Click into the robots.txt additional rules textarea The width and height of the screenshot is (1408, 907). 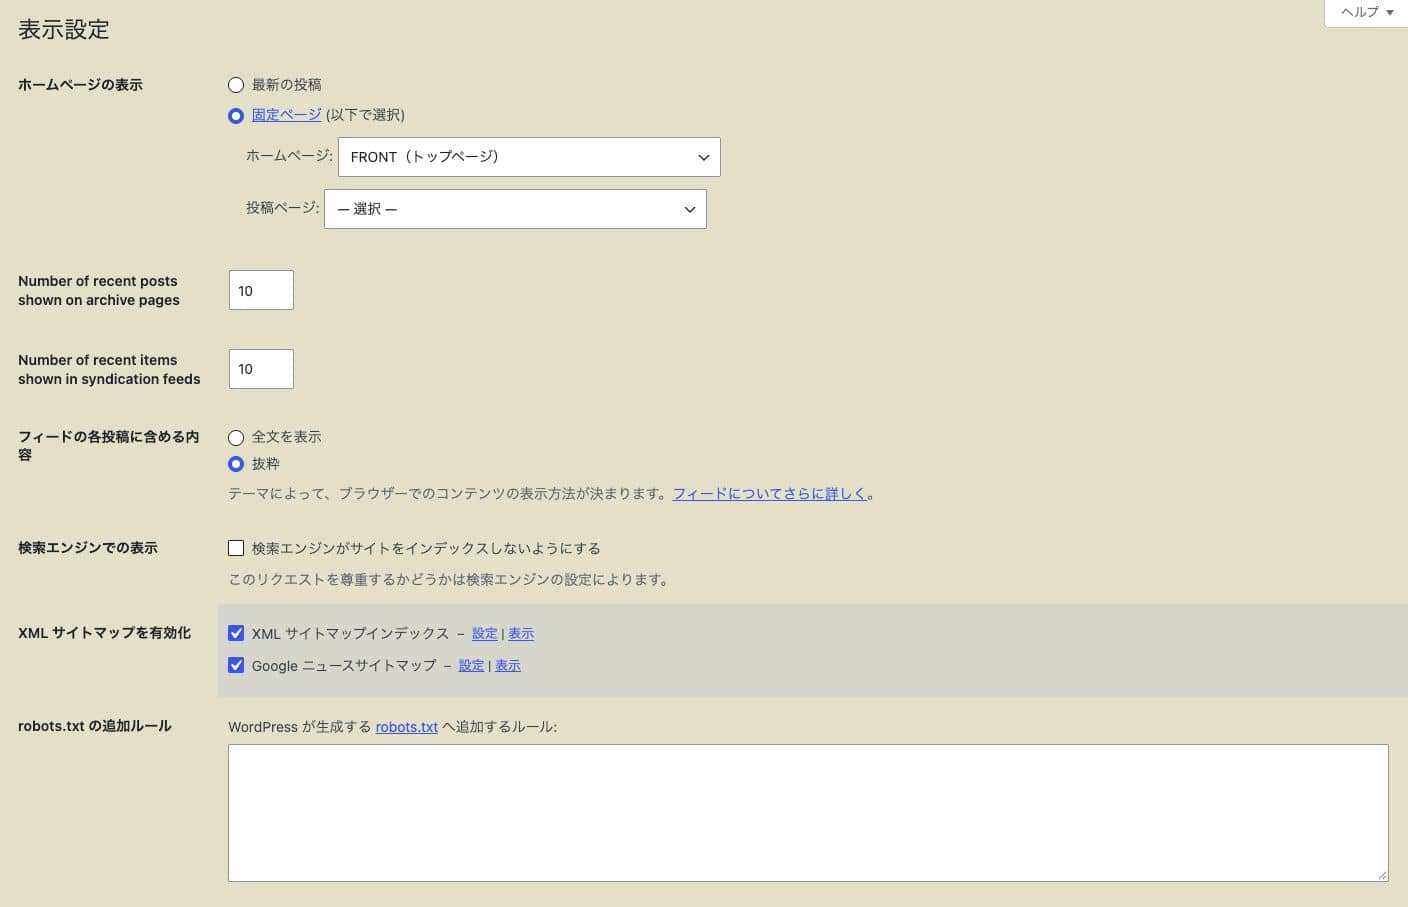tap(808, 813)
